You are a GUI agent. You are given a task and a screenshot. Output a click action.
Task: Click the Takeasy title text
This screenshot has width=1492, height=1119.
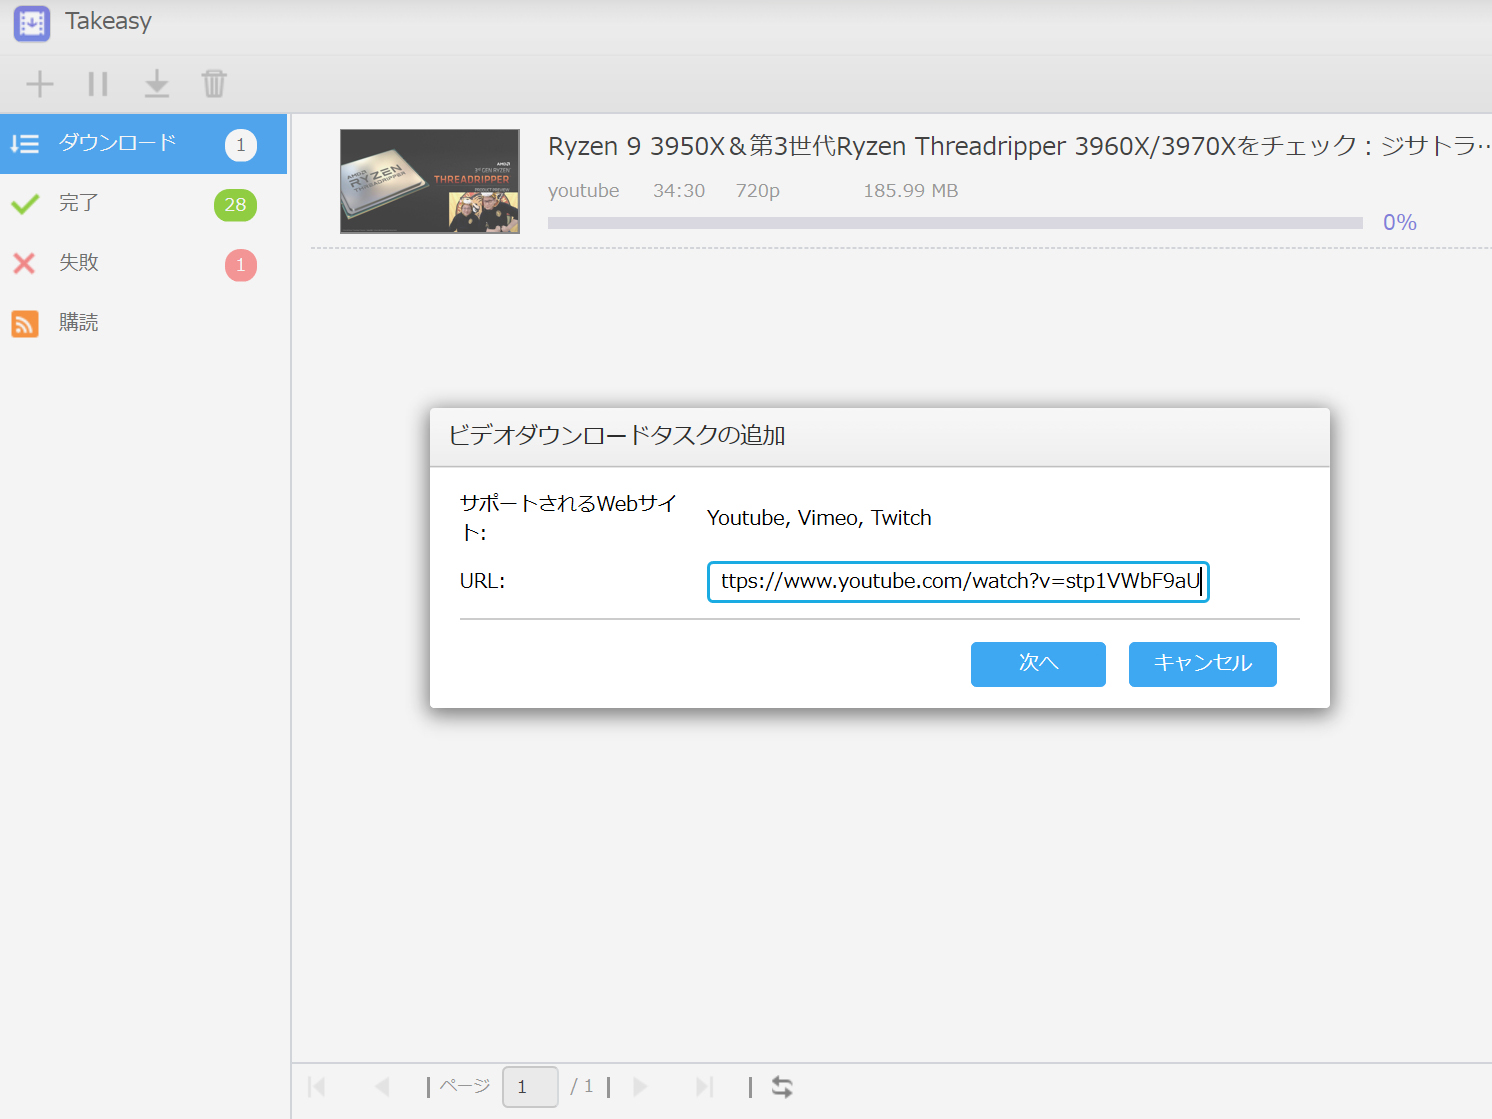(x=109, y=22)
